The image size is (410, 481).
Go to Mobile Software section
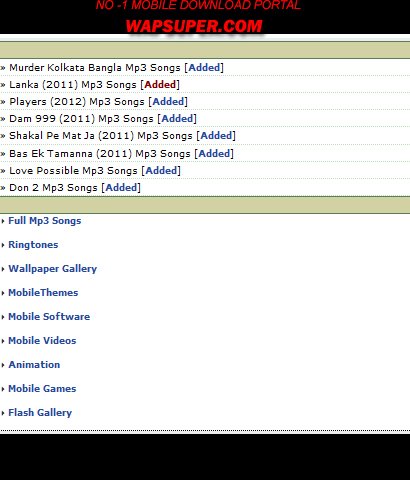(x=49, y=317)
